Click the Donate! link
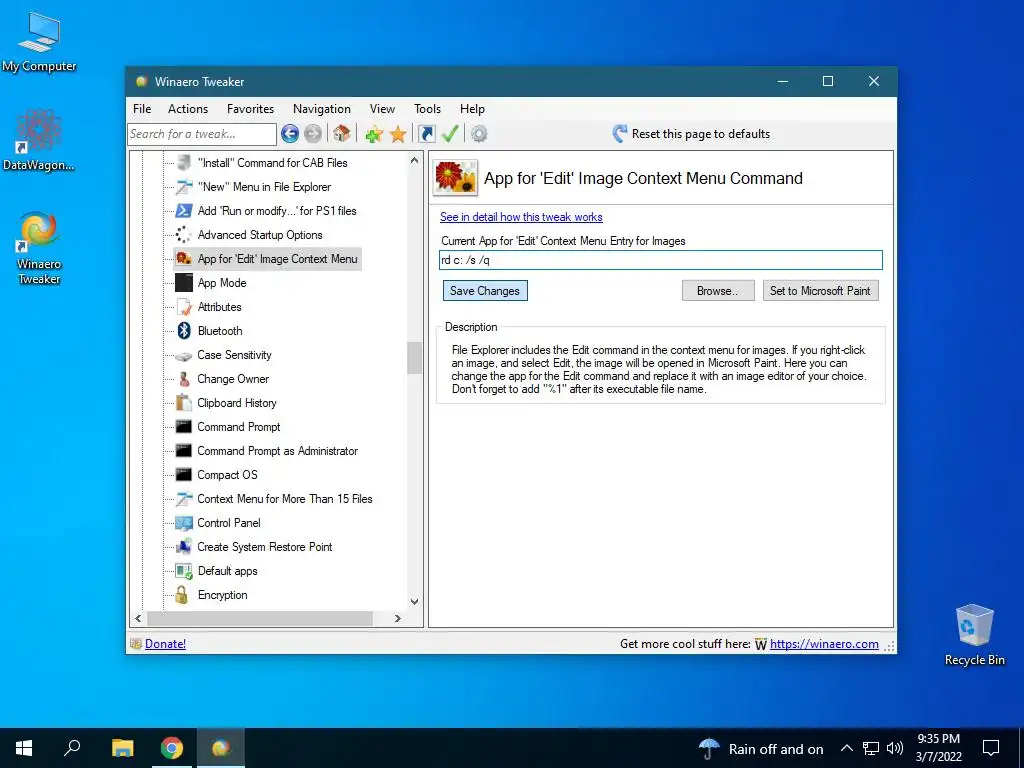The height and width of the screenshot is (768, 1024). (165, 644)
